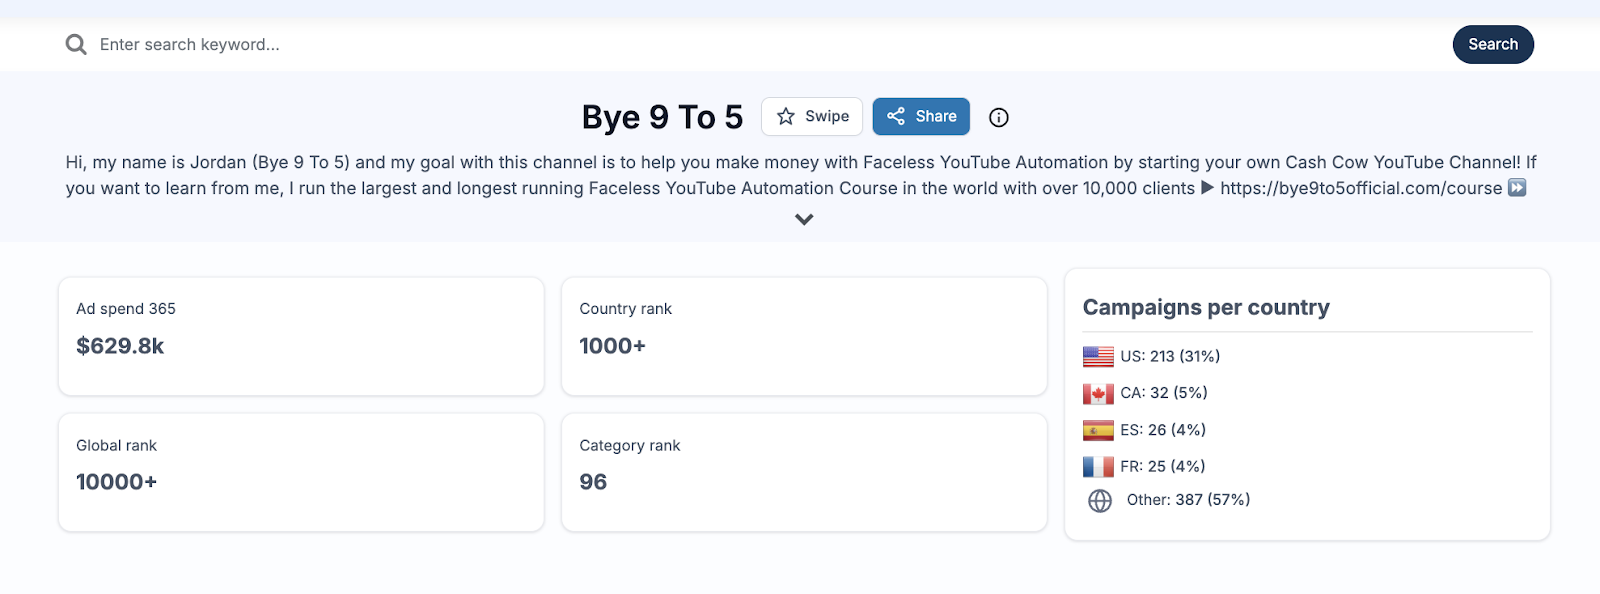Click the play-forward emoji after course link
Image resolution: width=1600 pixels, height=594 pixels.
[x=1517, y=188]
